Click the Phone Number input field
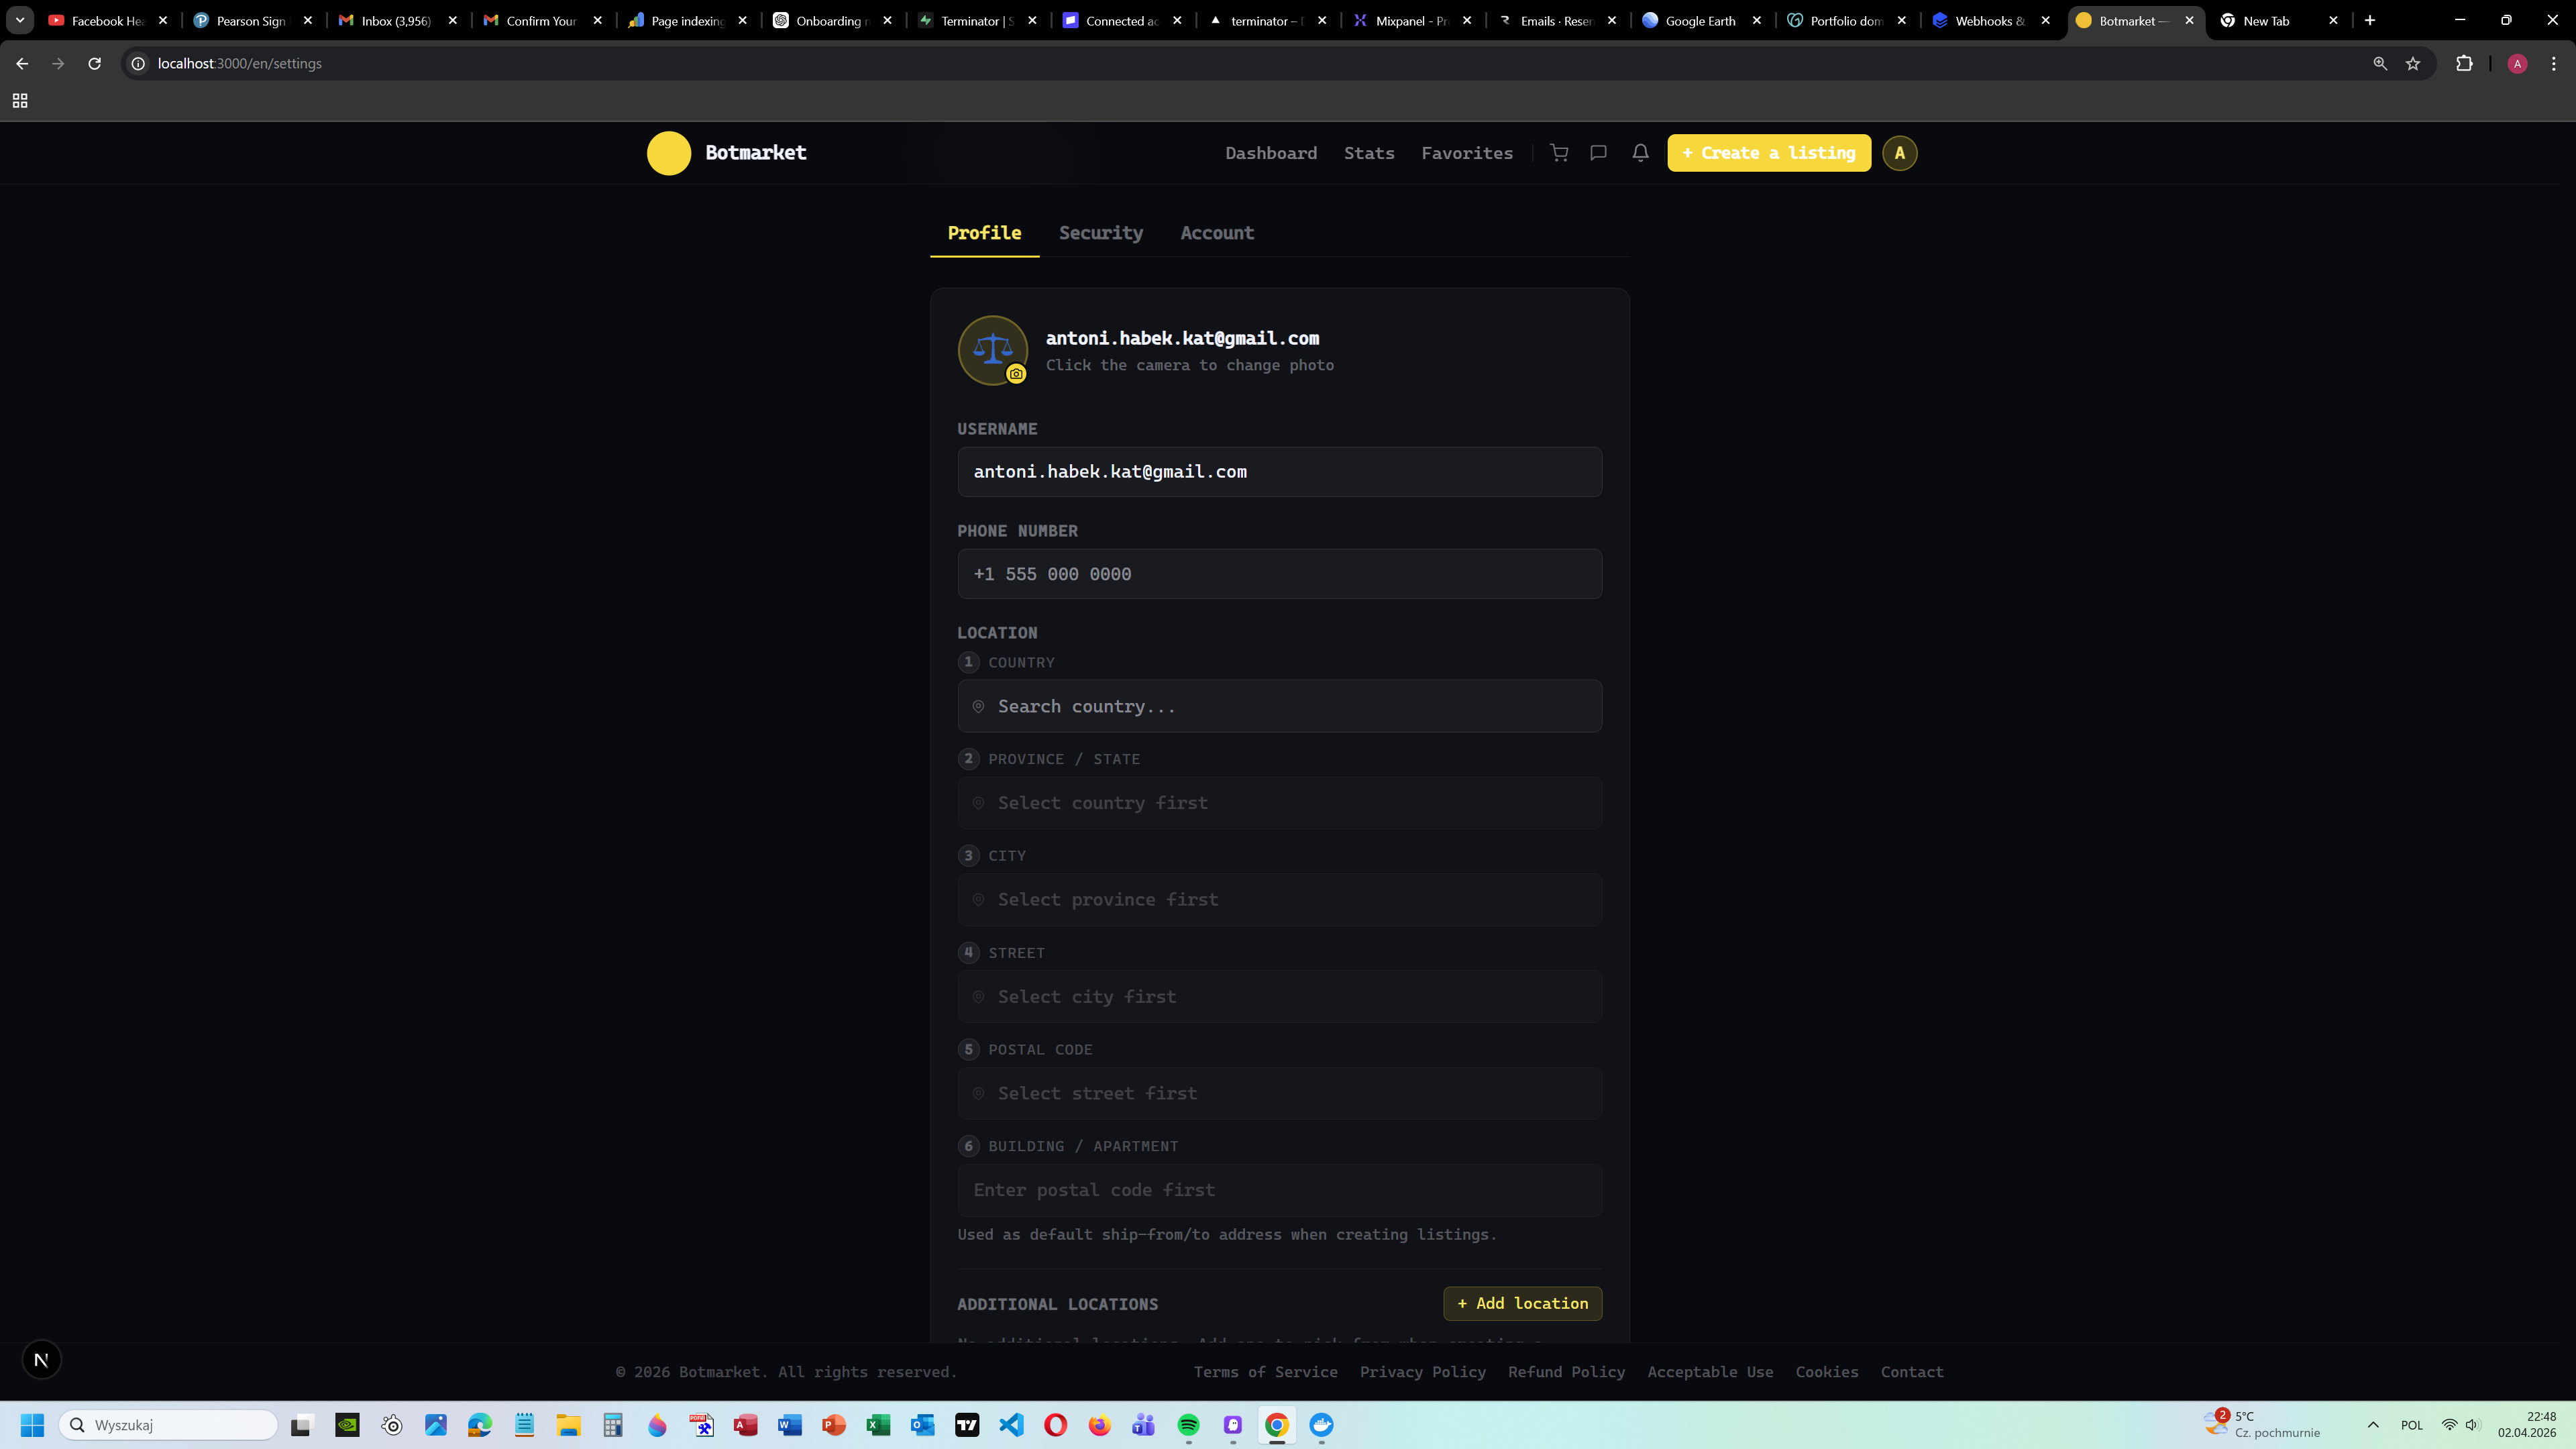This screenshot has width=2576, height=1449. (1279, 574)
